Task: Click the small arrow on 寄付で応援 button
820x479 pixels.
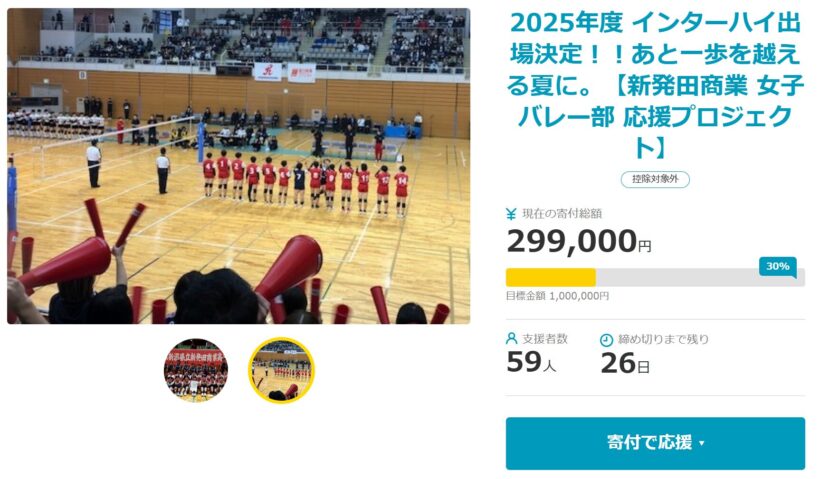Action: coord(702,443)
